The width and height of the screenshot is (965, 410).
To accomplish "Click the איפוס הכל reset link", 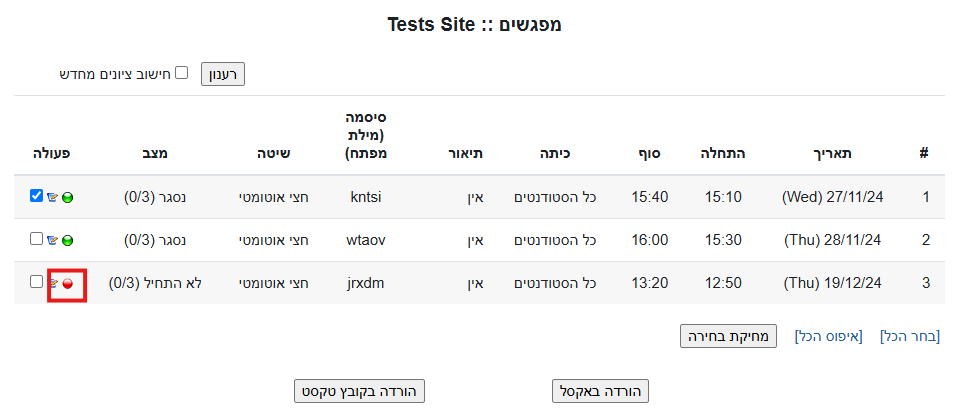I will [x=828, y=336].
